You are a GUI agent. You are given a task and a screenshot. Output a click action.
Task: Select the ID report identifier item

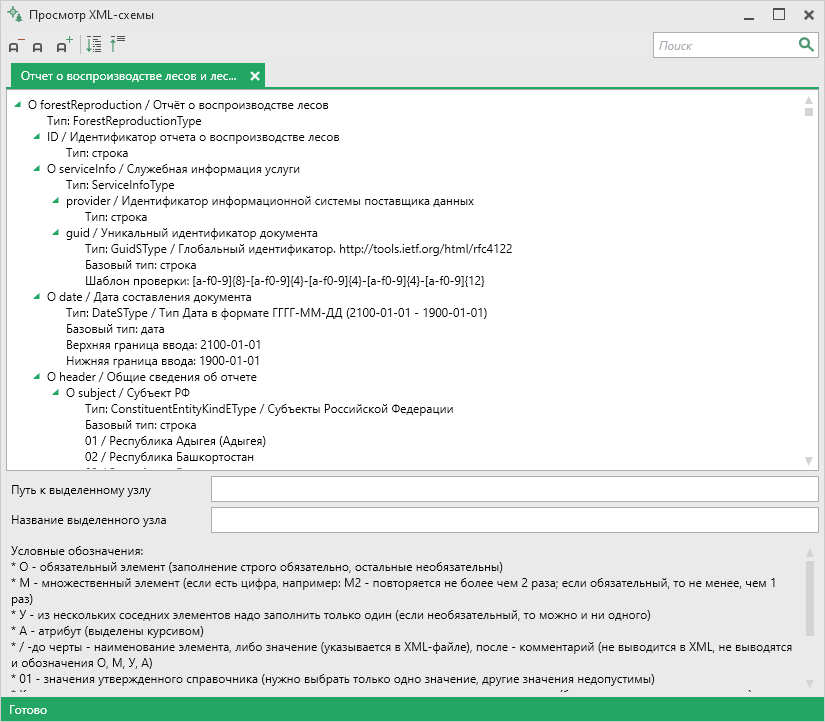pyautogui.click(x=193, y=137)
